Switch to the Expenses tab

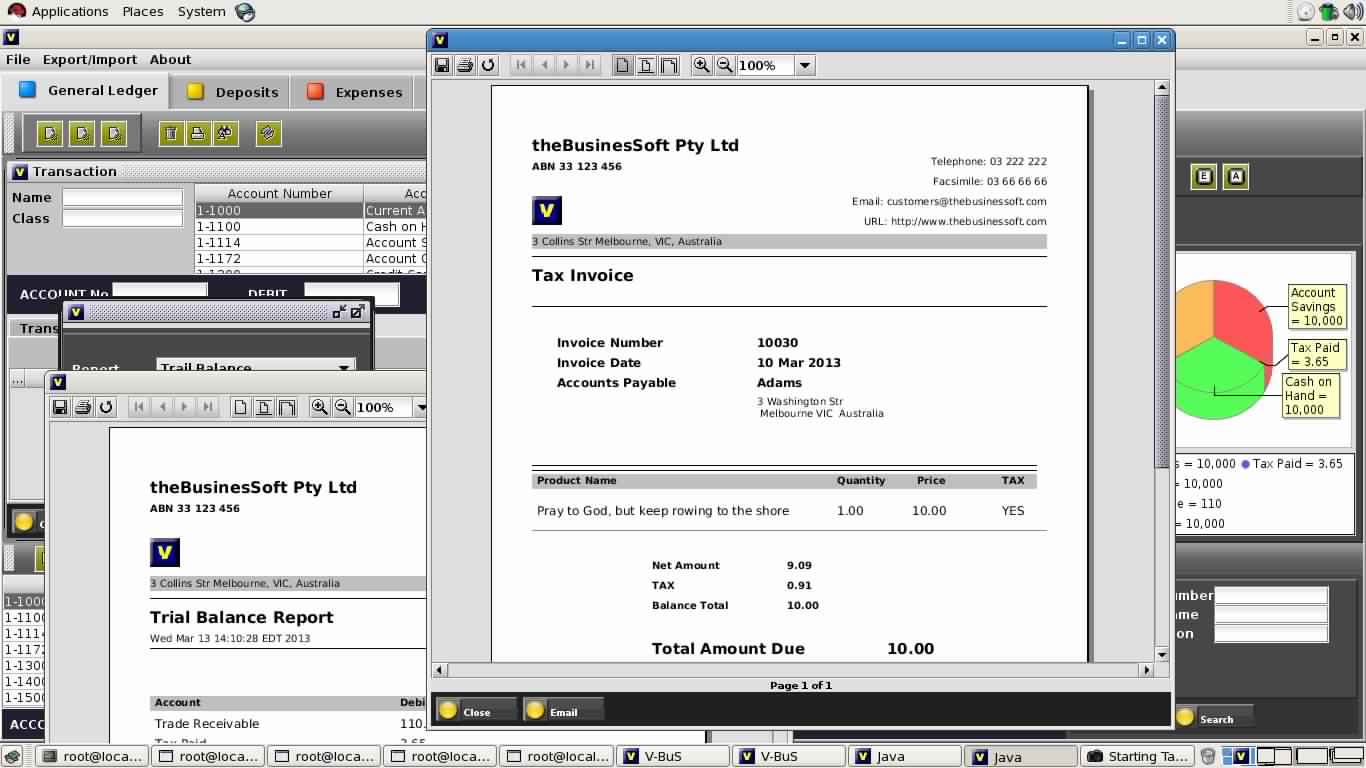(x=354, y=92)
